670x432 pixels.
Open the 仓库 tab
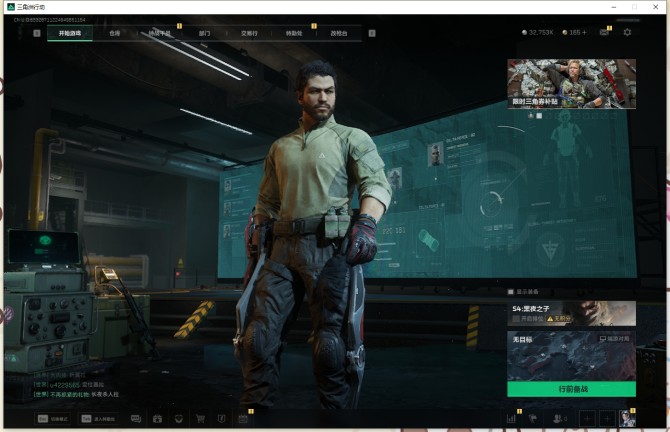pyautogui.click(x=115, y=33)
